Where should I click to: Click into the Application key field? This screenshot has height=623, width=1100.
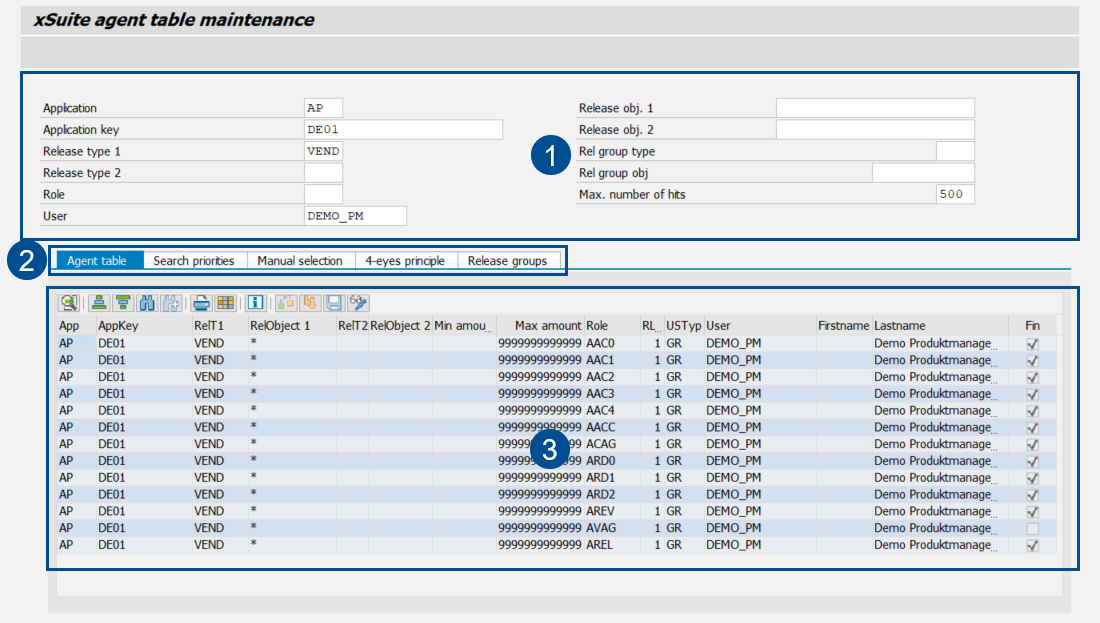pos(402,130)
